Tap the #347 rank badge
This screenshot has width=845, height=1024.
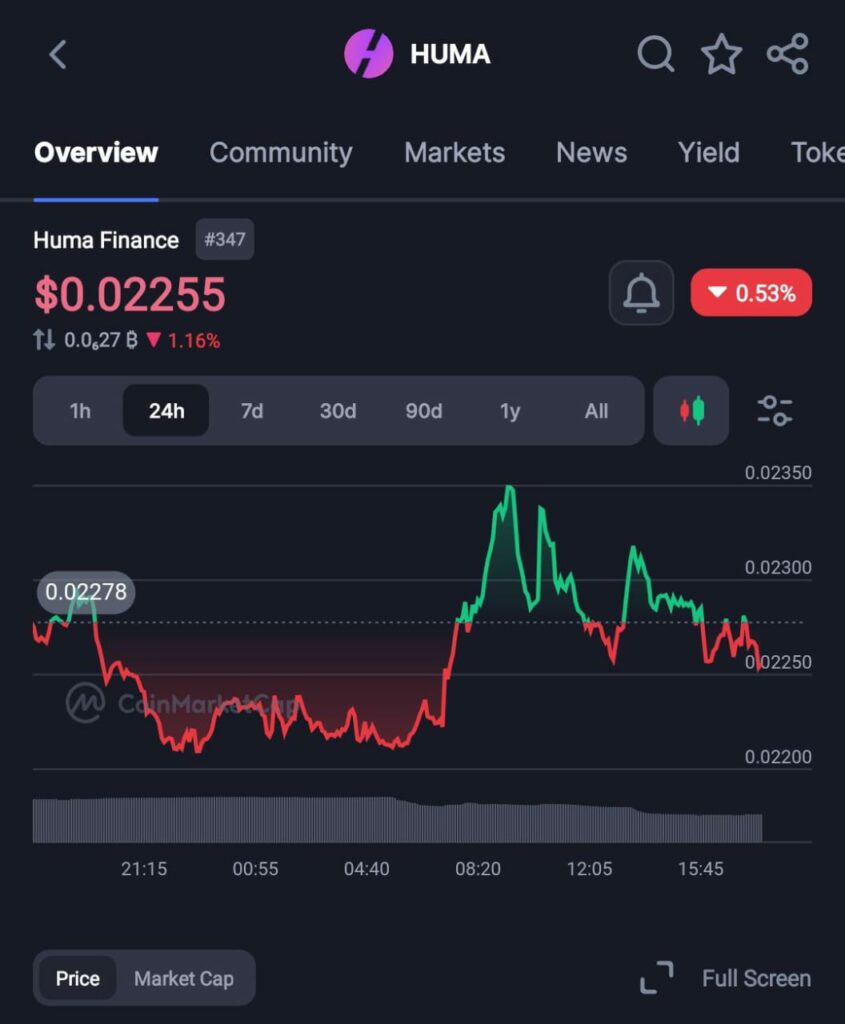225,239
